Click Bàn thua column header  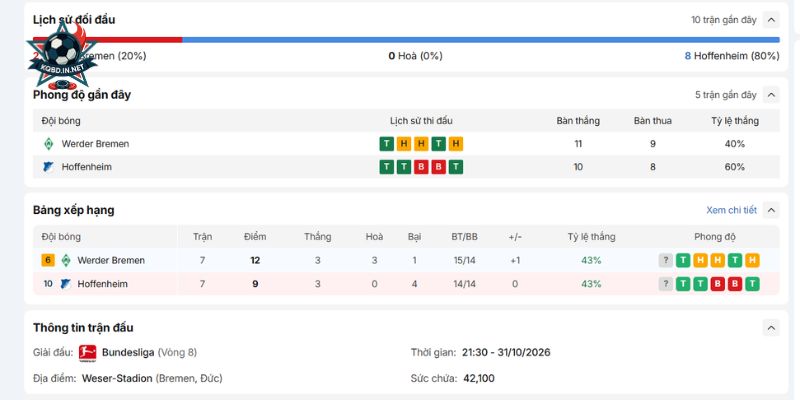pos(653,121)
